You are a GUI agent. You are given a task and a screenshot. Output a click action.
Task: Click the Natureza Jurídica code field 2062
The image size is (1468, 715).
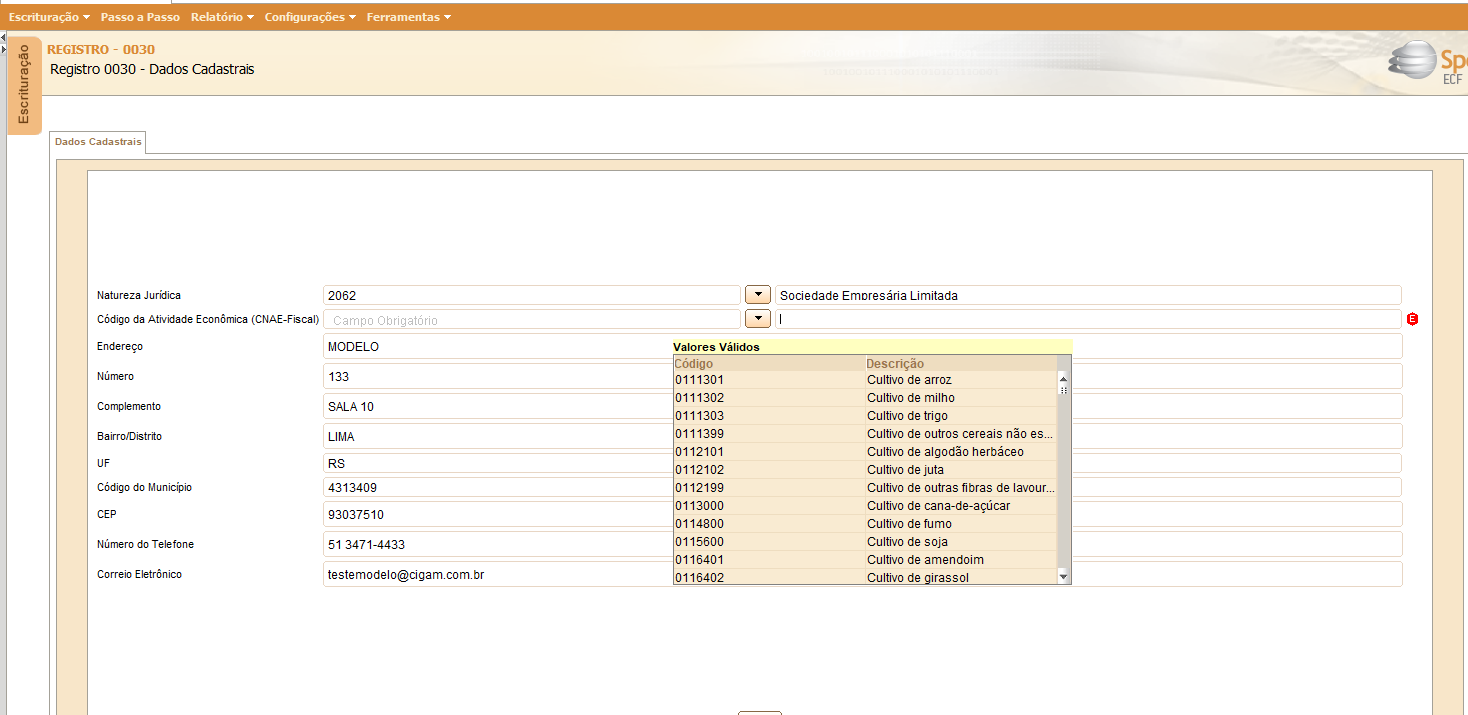[531, 295]
